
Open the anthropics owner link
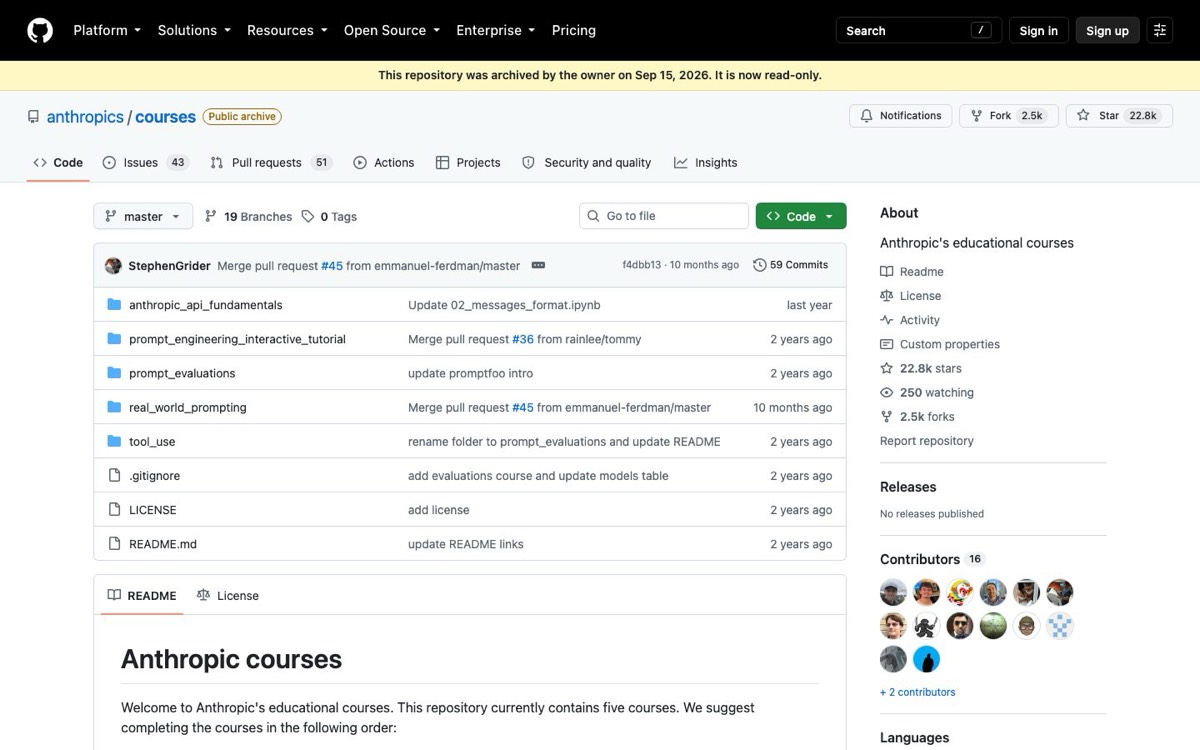pyautogui.click(x=85, y=117)
